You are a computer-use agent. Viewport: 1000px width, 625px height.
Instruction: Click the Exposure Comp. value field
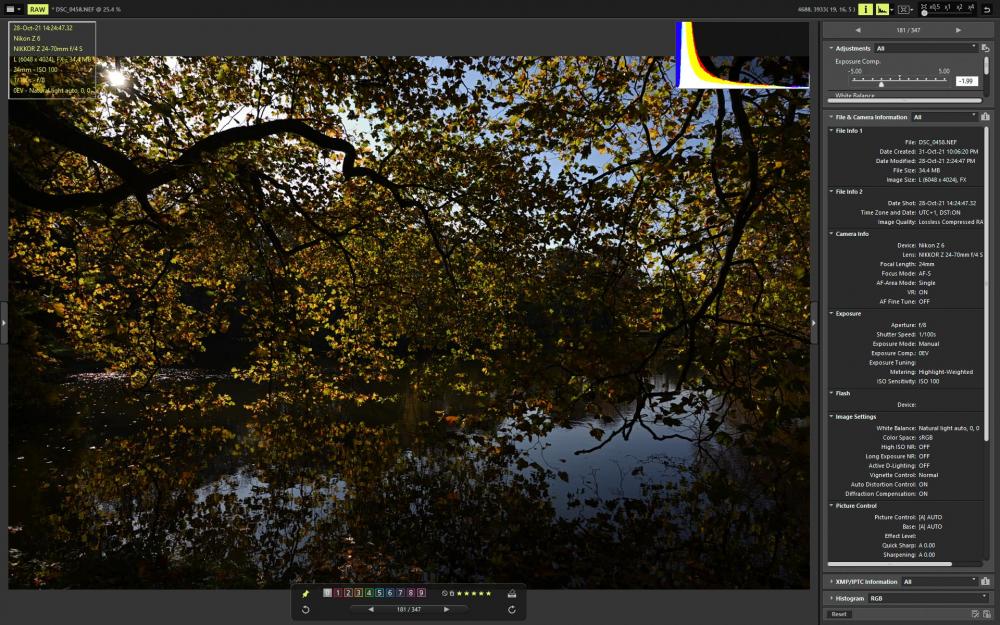coord(966,81)
